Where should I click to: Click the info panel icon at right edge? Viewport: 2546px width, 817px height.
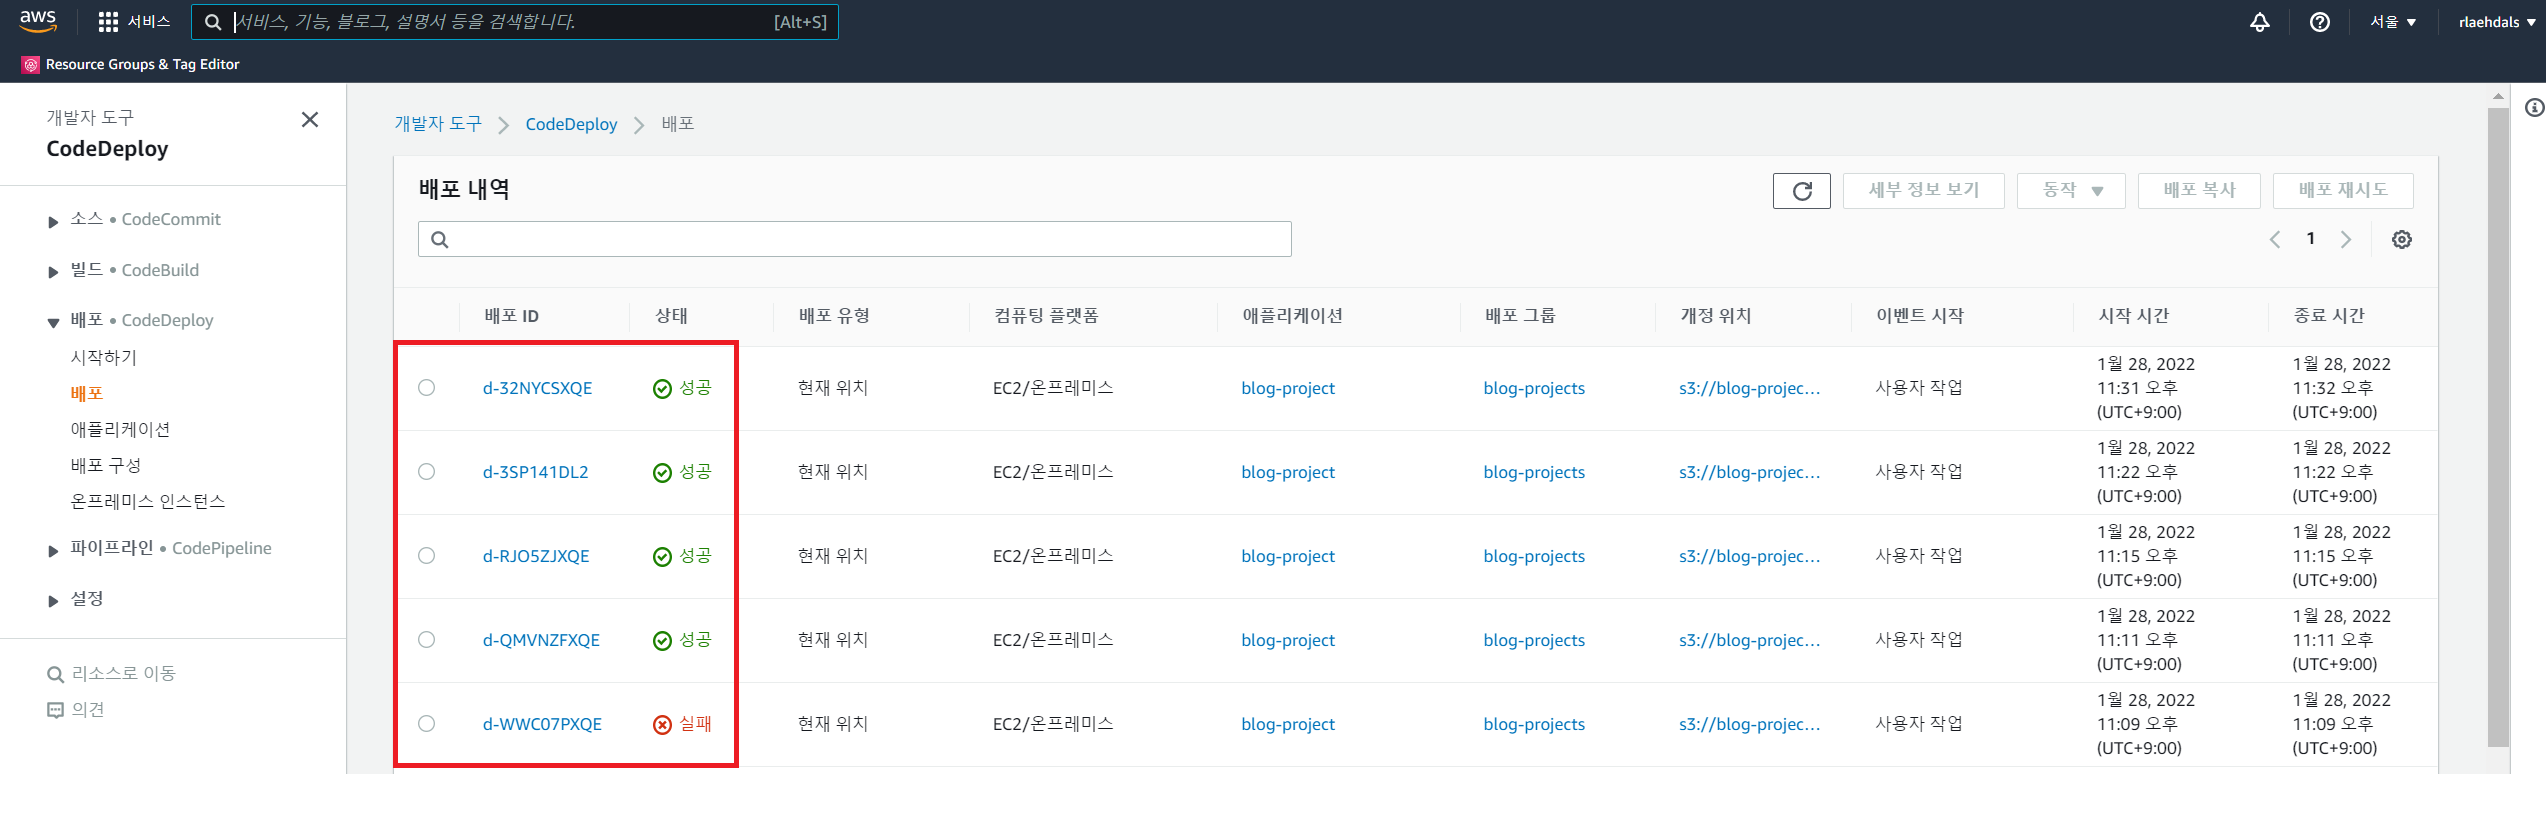[2534, 108]
